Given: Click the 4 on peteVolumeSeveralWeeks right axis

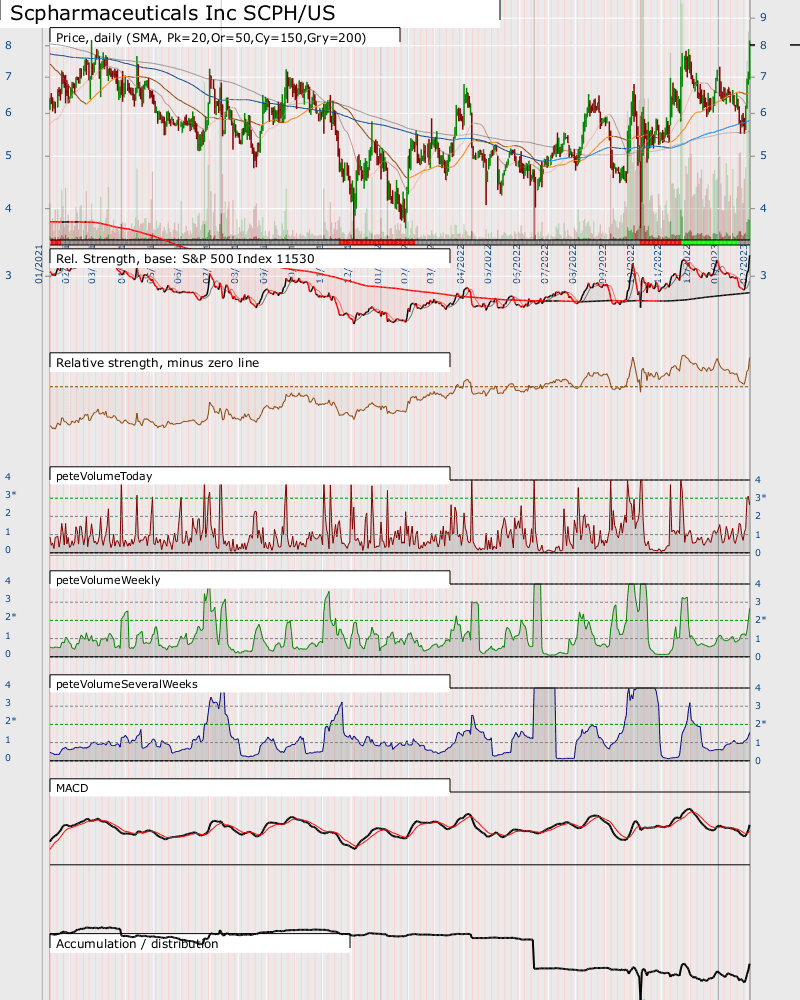Looking at the screenshot, I should click(758, 688).
